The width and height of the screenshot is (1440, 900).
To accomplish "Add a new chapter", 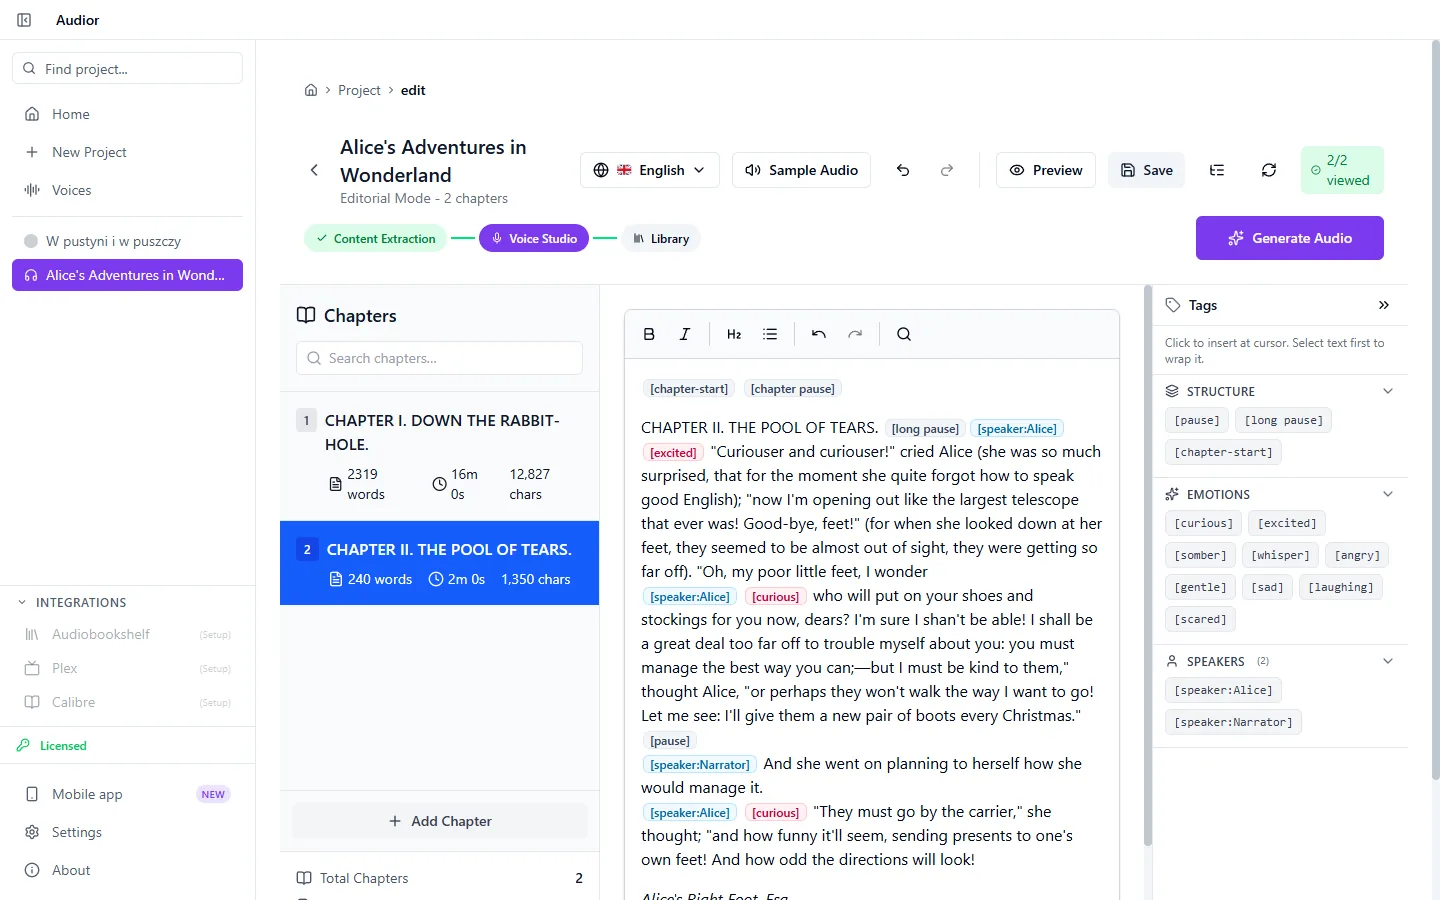I will 440,821.
